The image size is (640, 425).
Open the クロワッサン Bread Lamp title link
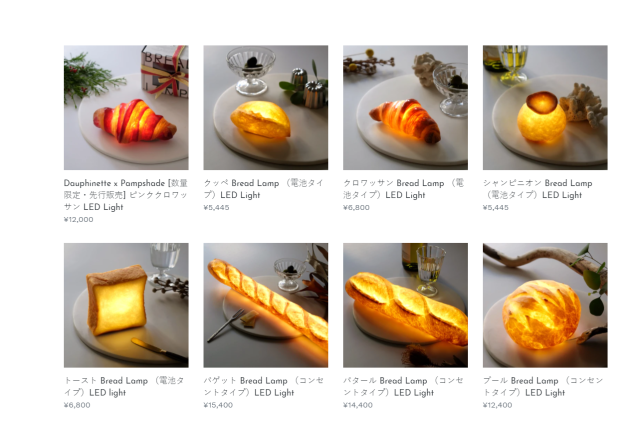click(404, 189)
